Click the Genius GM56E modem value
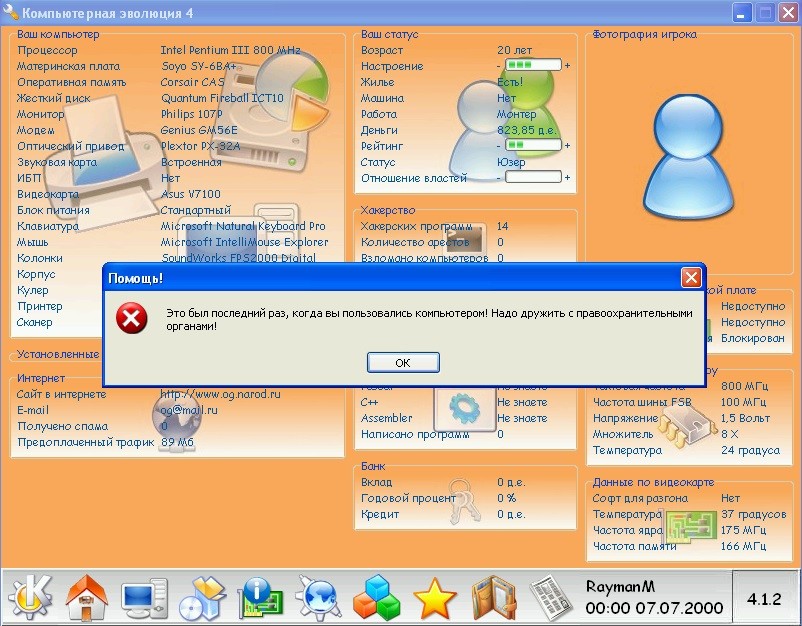Screen dimensions: 802x626 199,130
